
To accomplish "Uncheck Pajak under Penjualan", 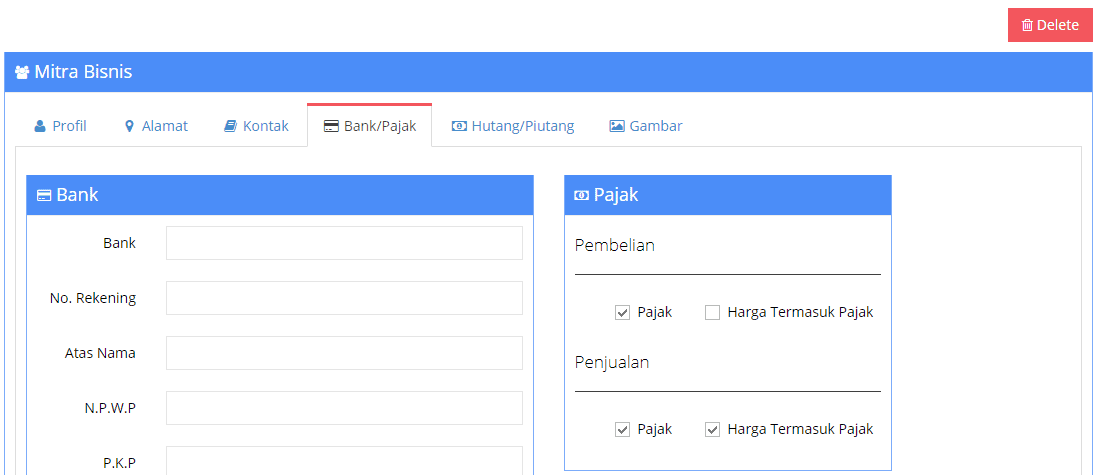I will (x=622, y=429).
